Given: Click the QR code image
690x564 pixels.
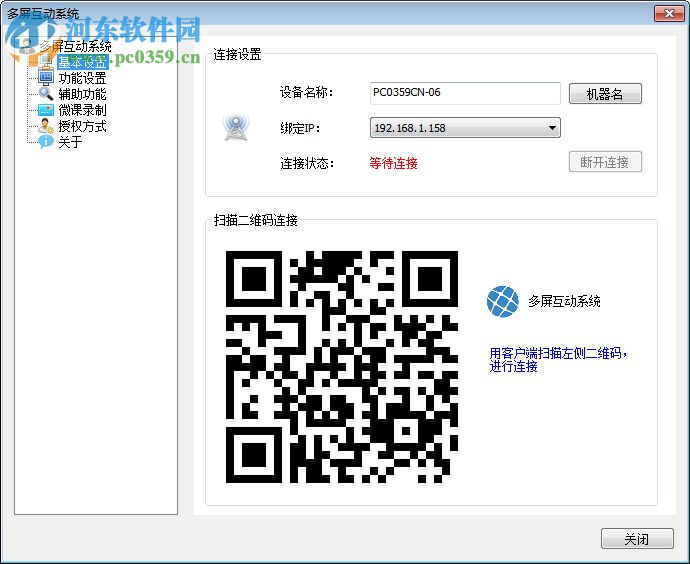Looking at the screenshot, I should (342, 367).
